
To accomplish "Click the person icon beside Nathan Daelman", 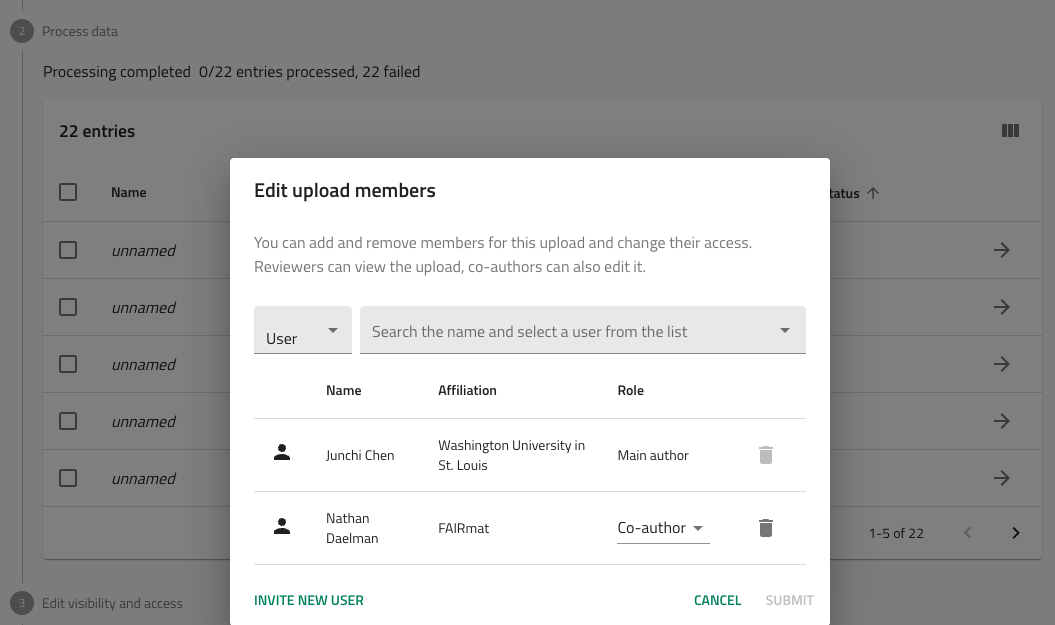I will coord(282,527).
